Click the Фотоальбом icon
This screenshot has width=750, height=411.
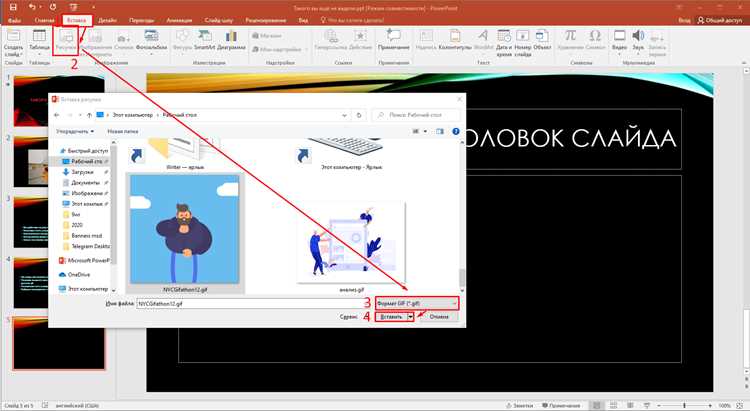[151, 40]
